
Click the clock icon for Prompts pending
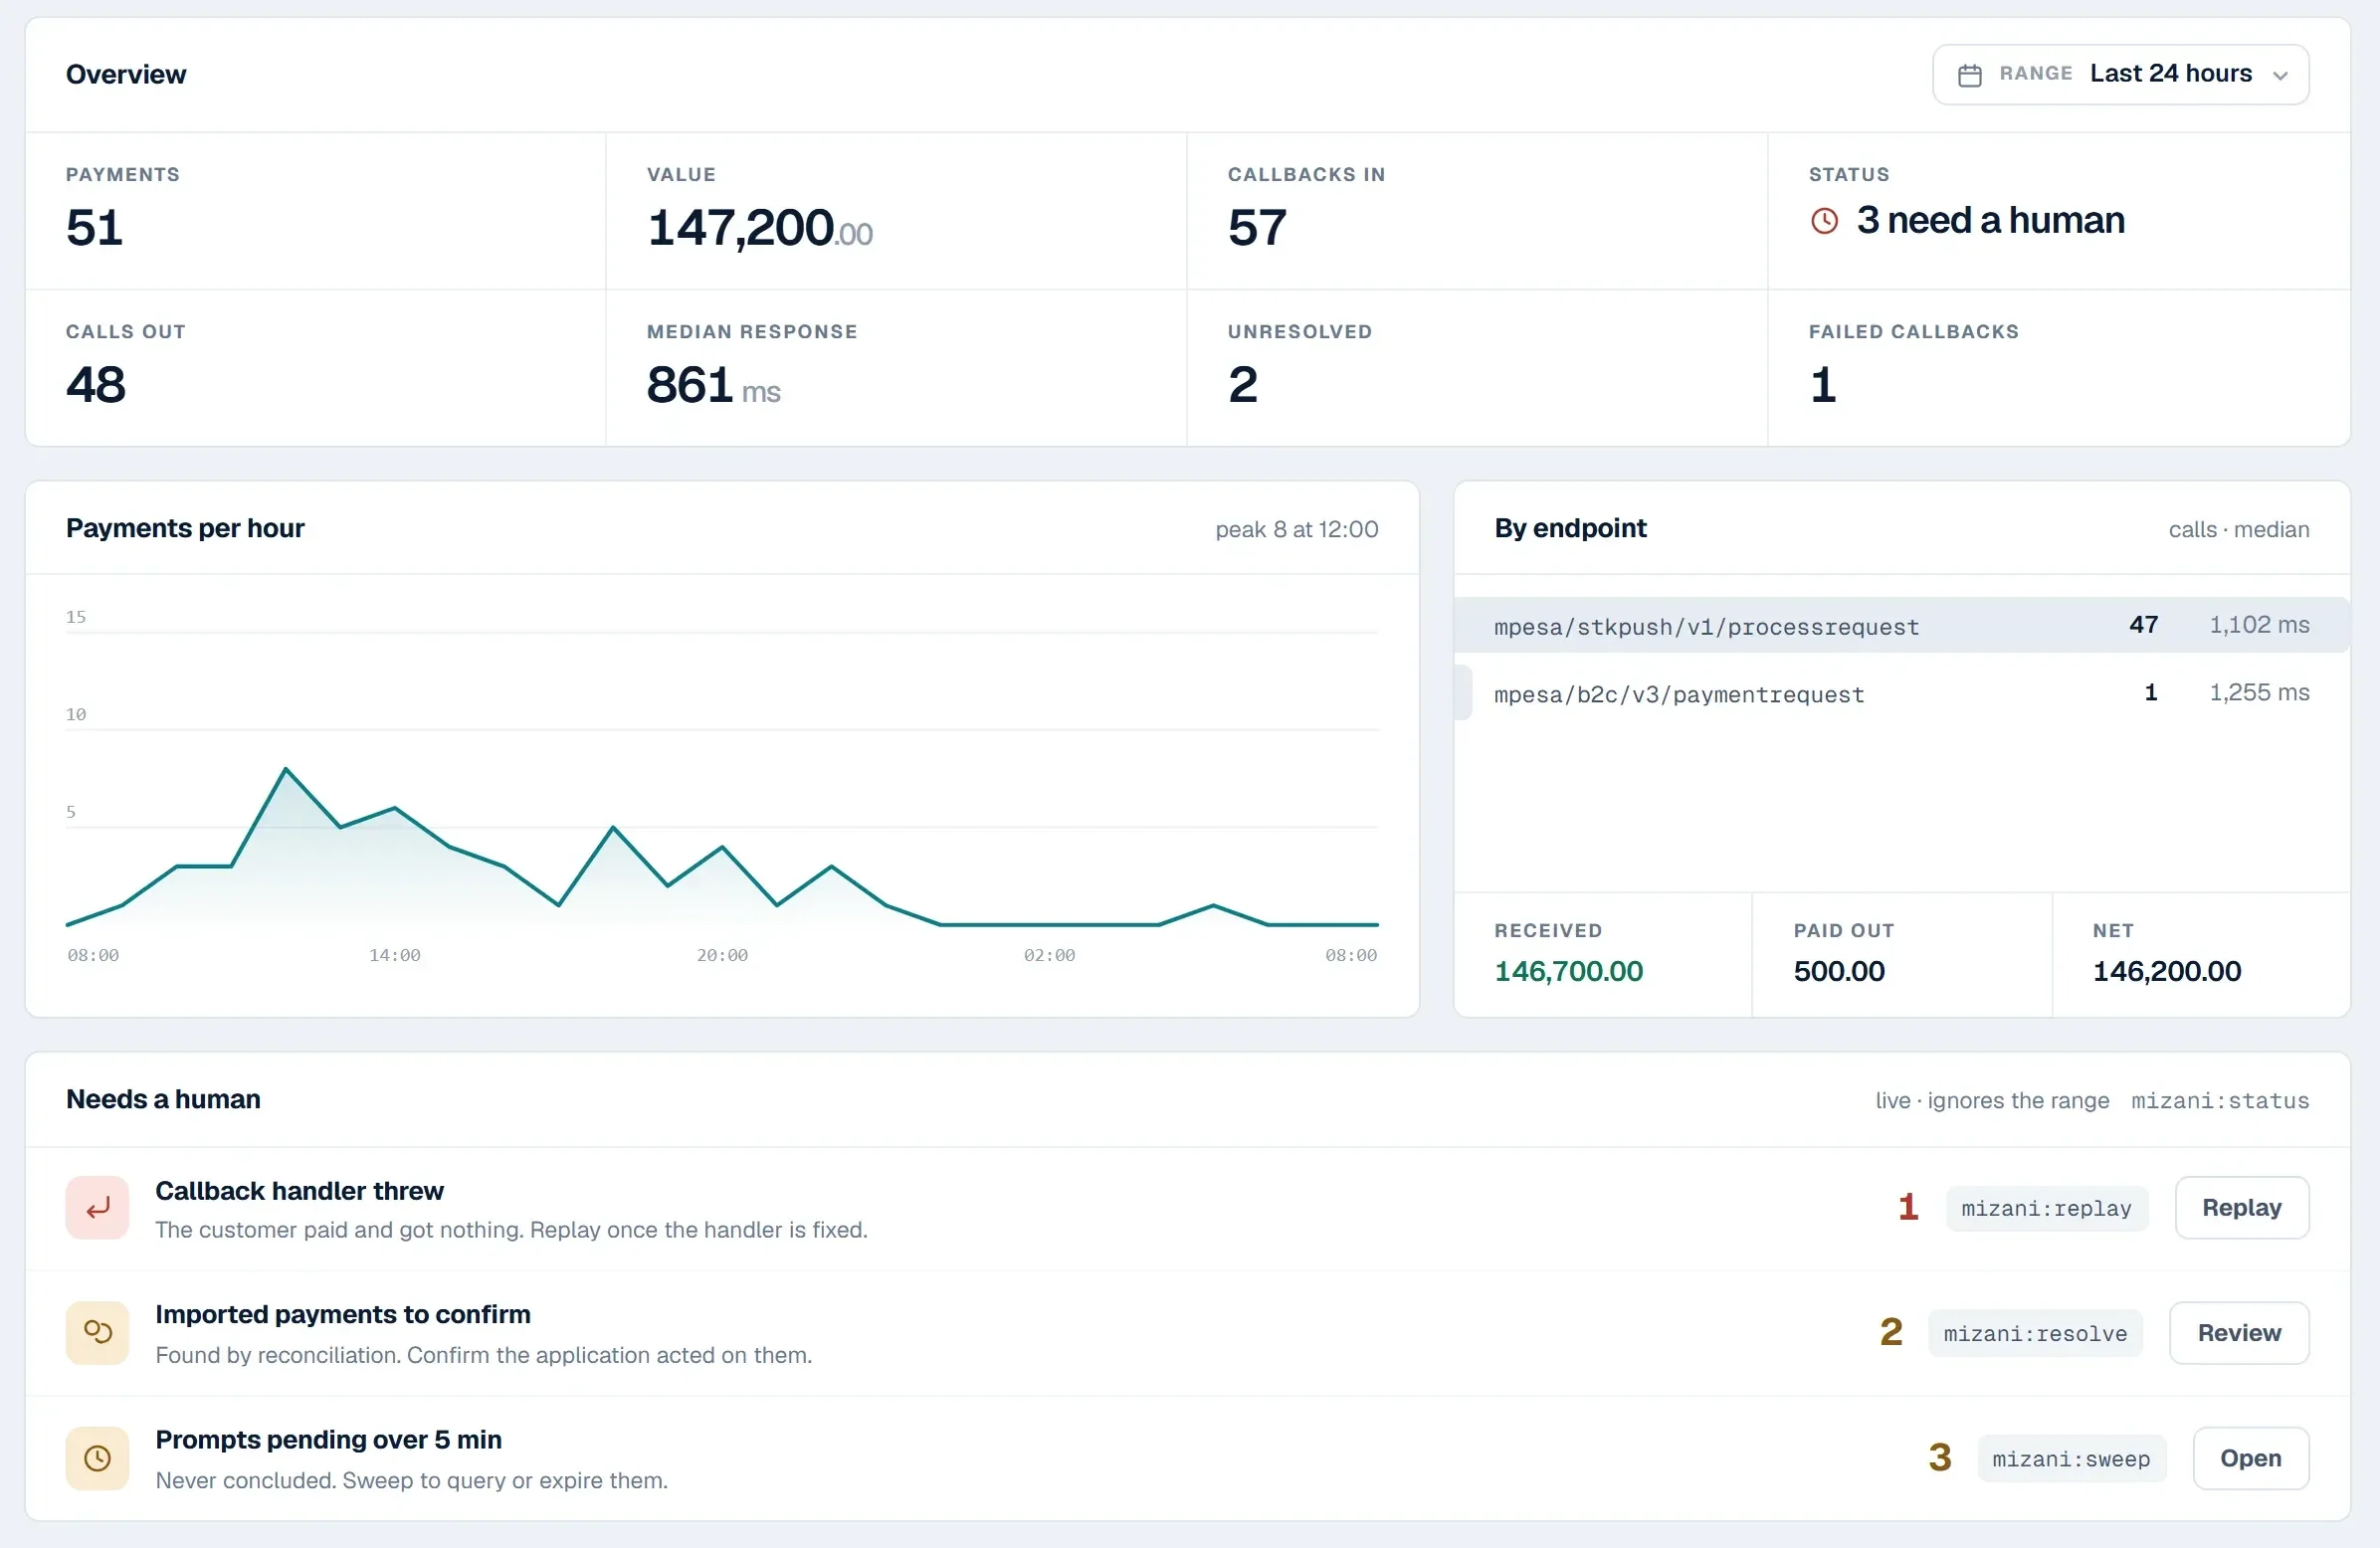coord(97,1458)
